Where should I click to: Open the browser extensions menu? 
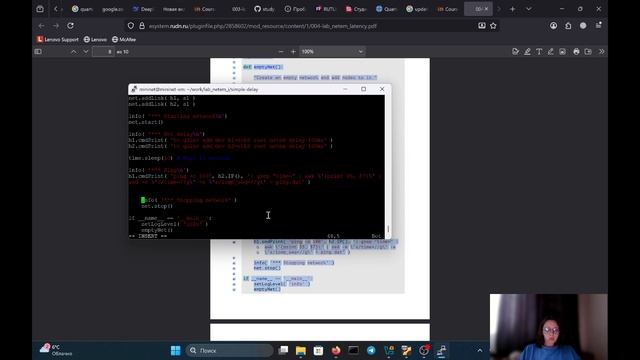[568, 26]
